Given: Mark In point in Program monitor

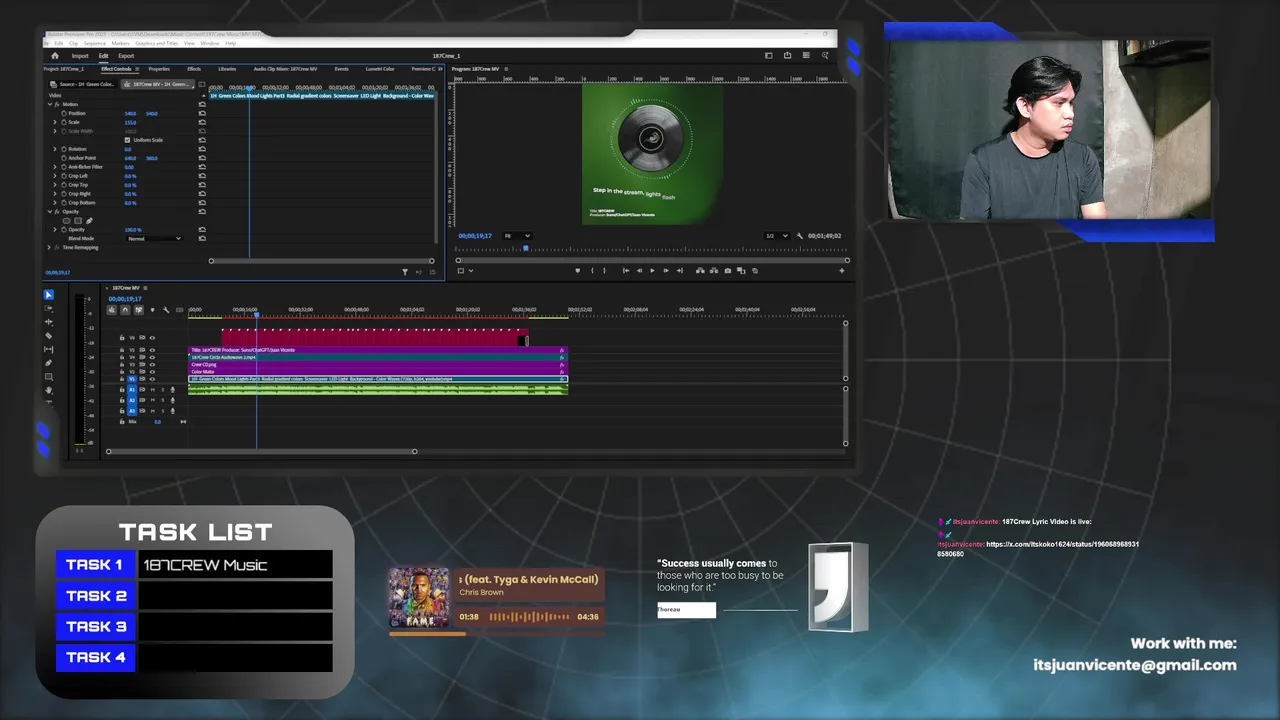Looking at the screenshot, I should [592, 270].
